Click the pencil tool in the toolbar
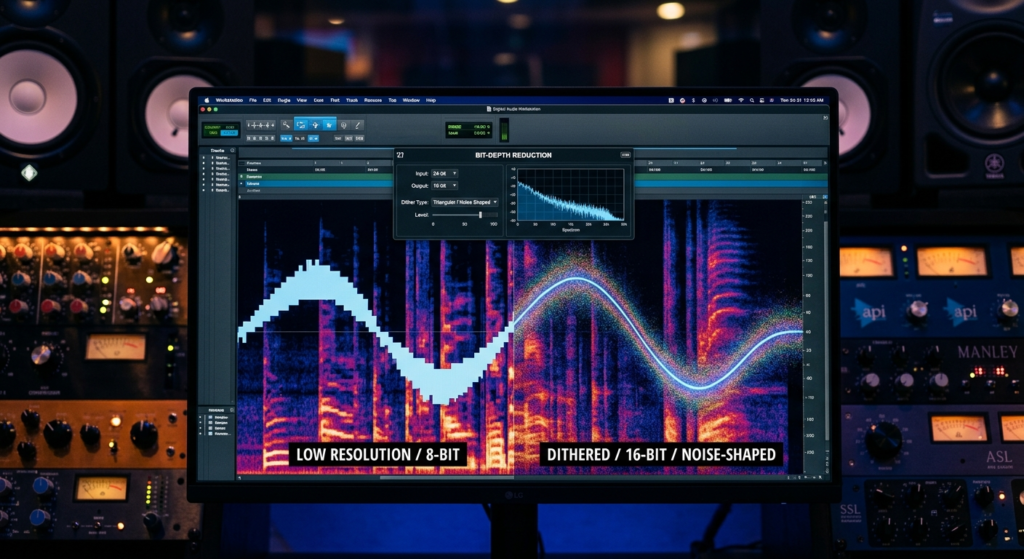Viewport: 1024px width, 559px height. click(x=358, y=125)
